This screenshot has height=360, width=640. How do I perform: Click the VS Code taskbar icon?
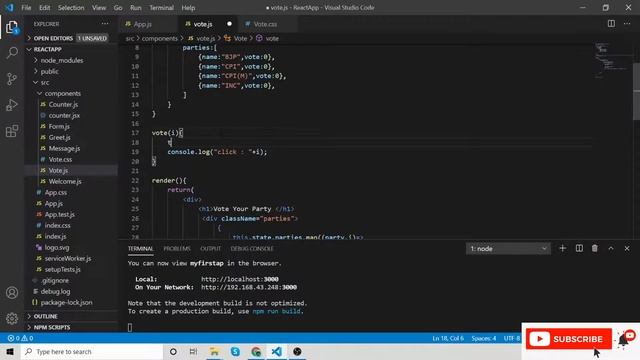click(276, 351)
